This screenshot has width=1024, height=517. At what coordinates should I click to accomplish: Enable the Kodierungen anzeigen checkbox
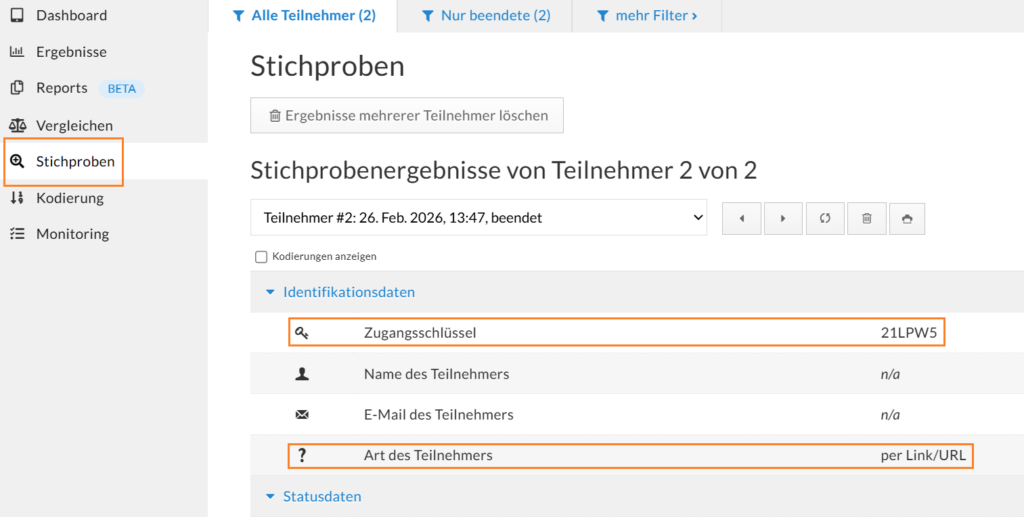pos(262,257)
